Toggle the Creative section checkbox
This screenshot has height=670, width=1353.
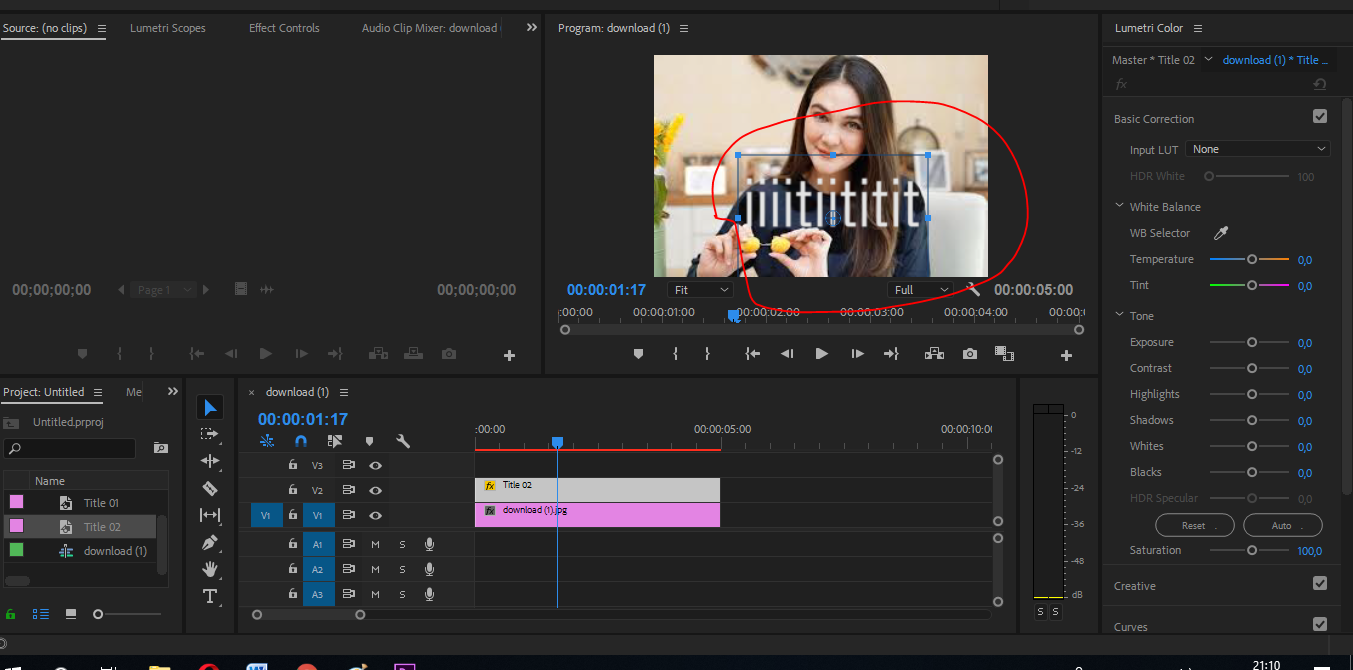1320,584
